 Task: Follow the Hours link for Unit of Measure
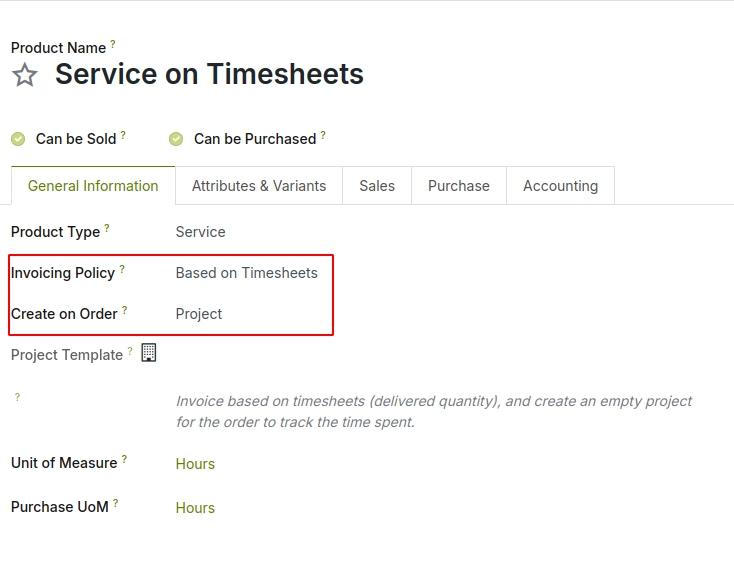(195, 464)
